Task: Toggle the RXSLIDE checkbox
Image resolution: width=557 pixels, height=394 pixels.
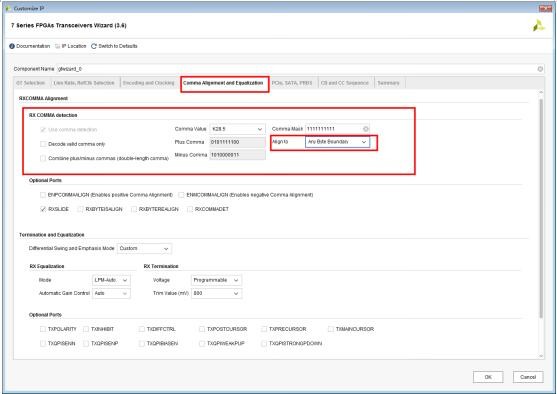Action: pyautogui.click(x=43, y=209)
